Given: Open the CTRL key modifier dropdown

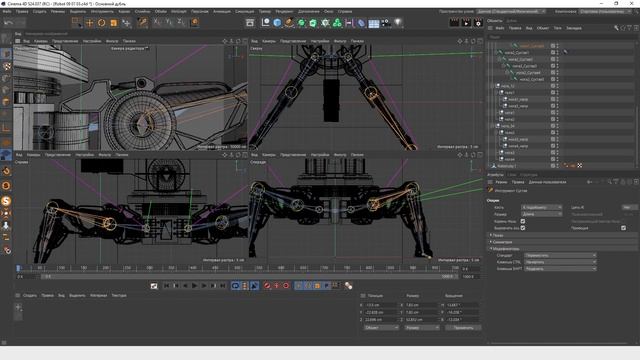Looking at the screenshot, I should (x=560, y=262).
